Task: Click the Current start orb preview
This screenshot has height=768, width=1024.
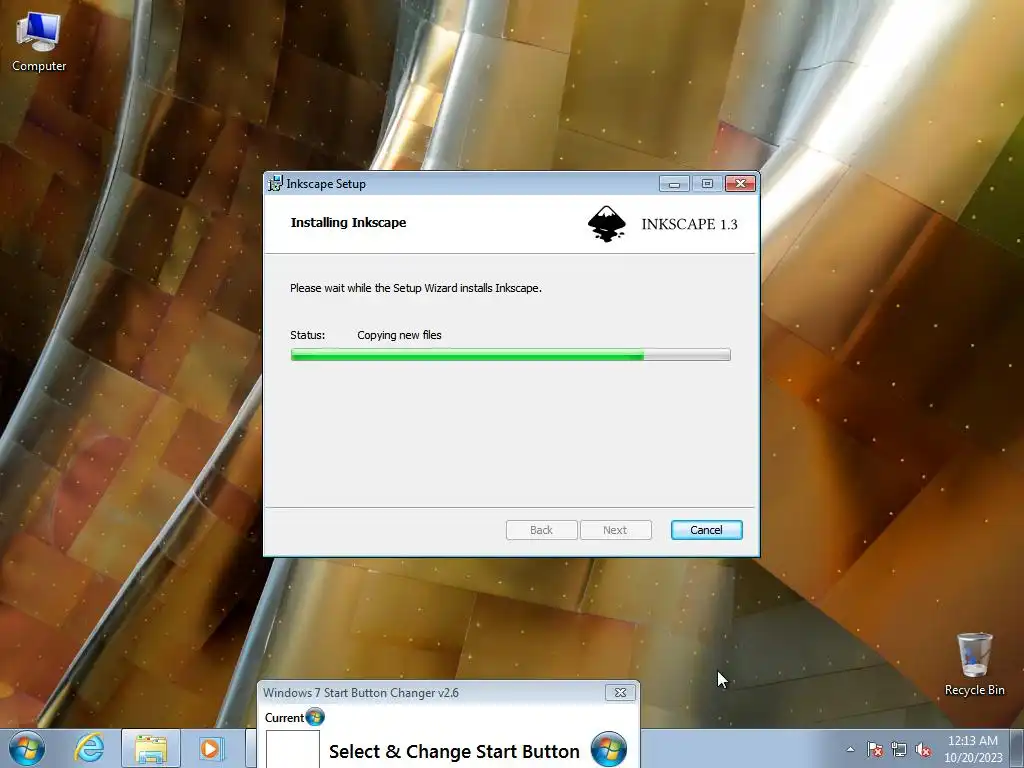Action: (315, 717)
